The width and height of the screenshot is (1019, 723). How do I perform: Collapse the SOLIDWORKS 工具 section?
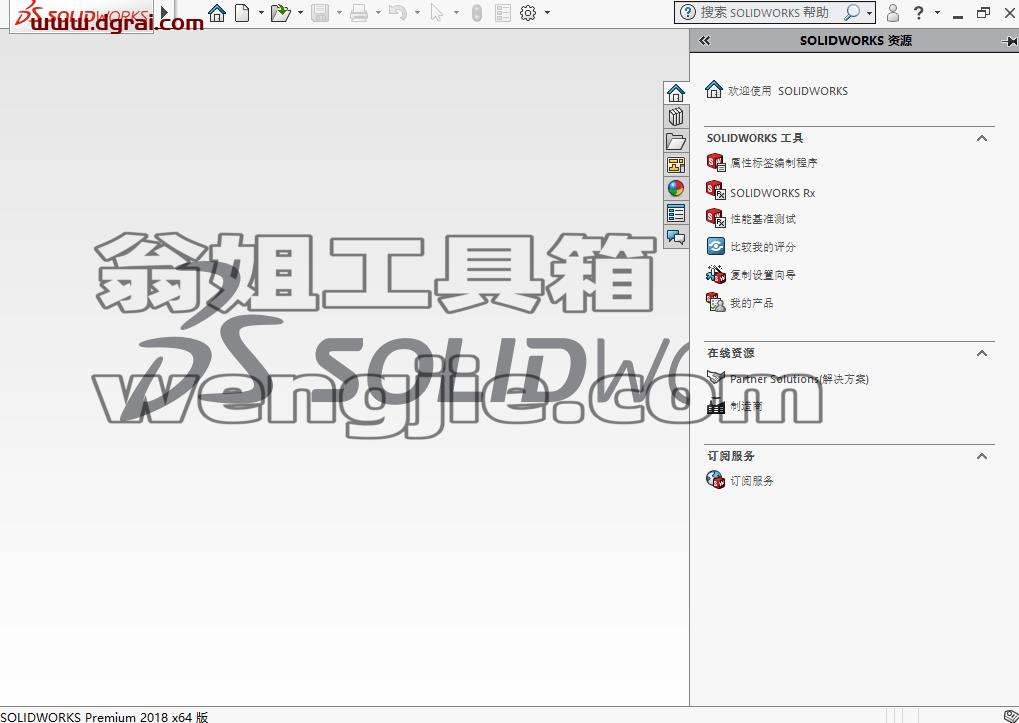click(x=982, y=138)
